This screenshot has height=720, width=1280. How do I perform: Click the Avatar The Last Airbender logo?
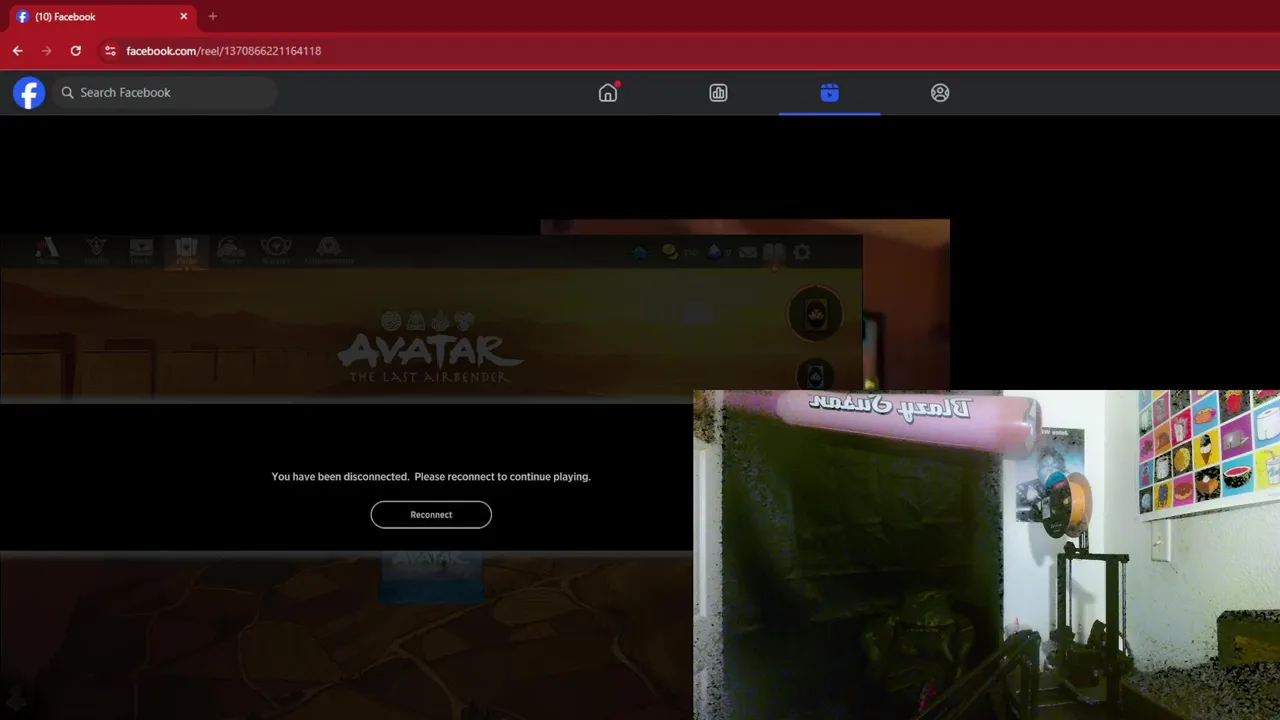430,347
